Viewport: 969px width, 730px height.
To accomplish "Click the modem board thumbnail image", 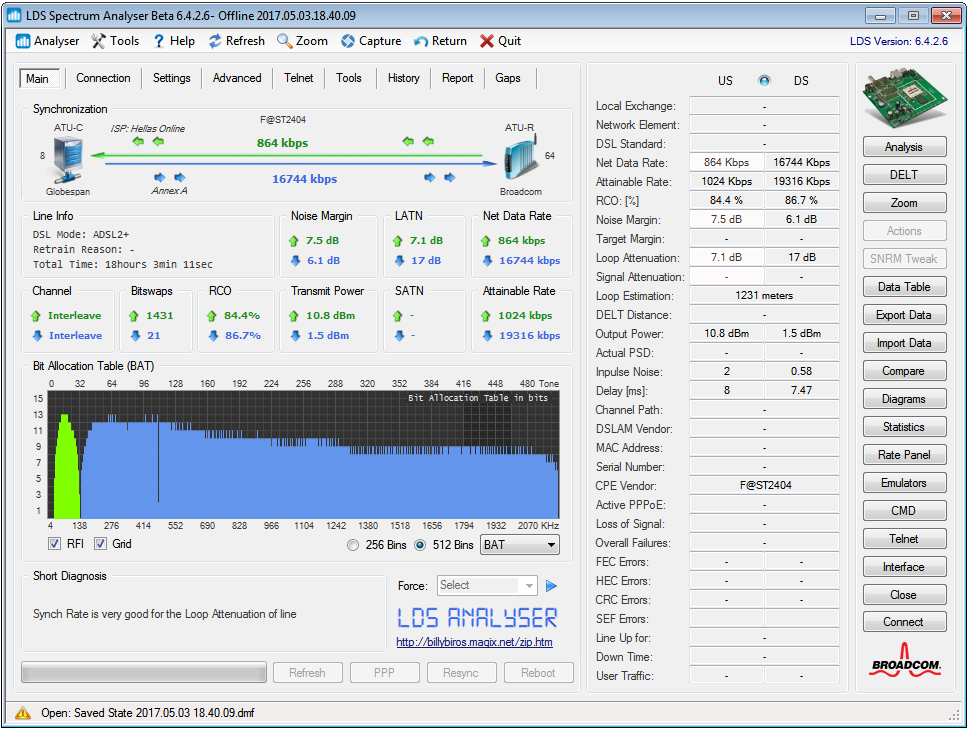I will click(903, 98).
